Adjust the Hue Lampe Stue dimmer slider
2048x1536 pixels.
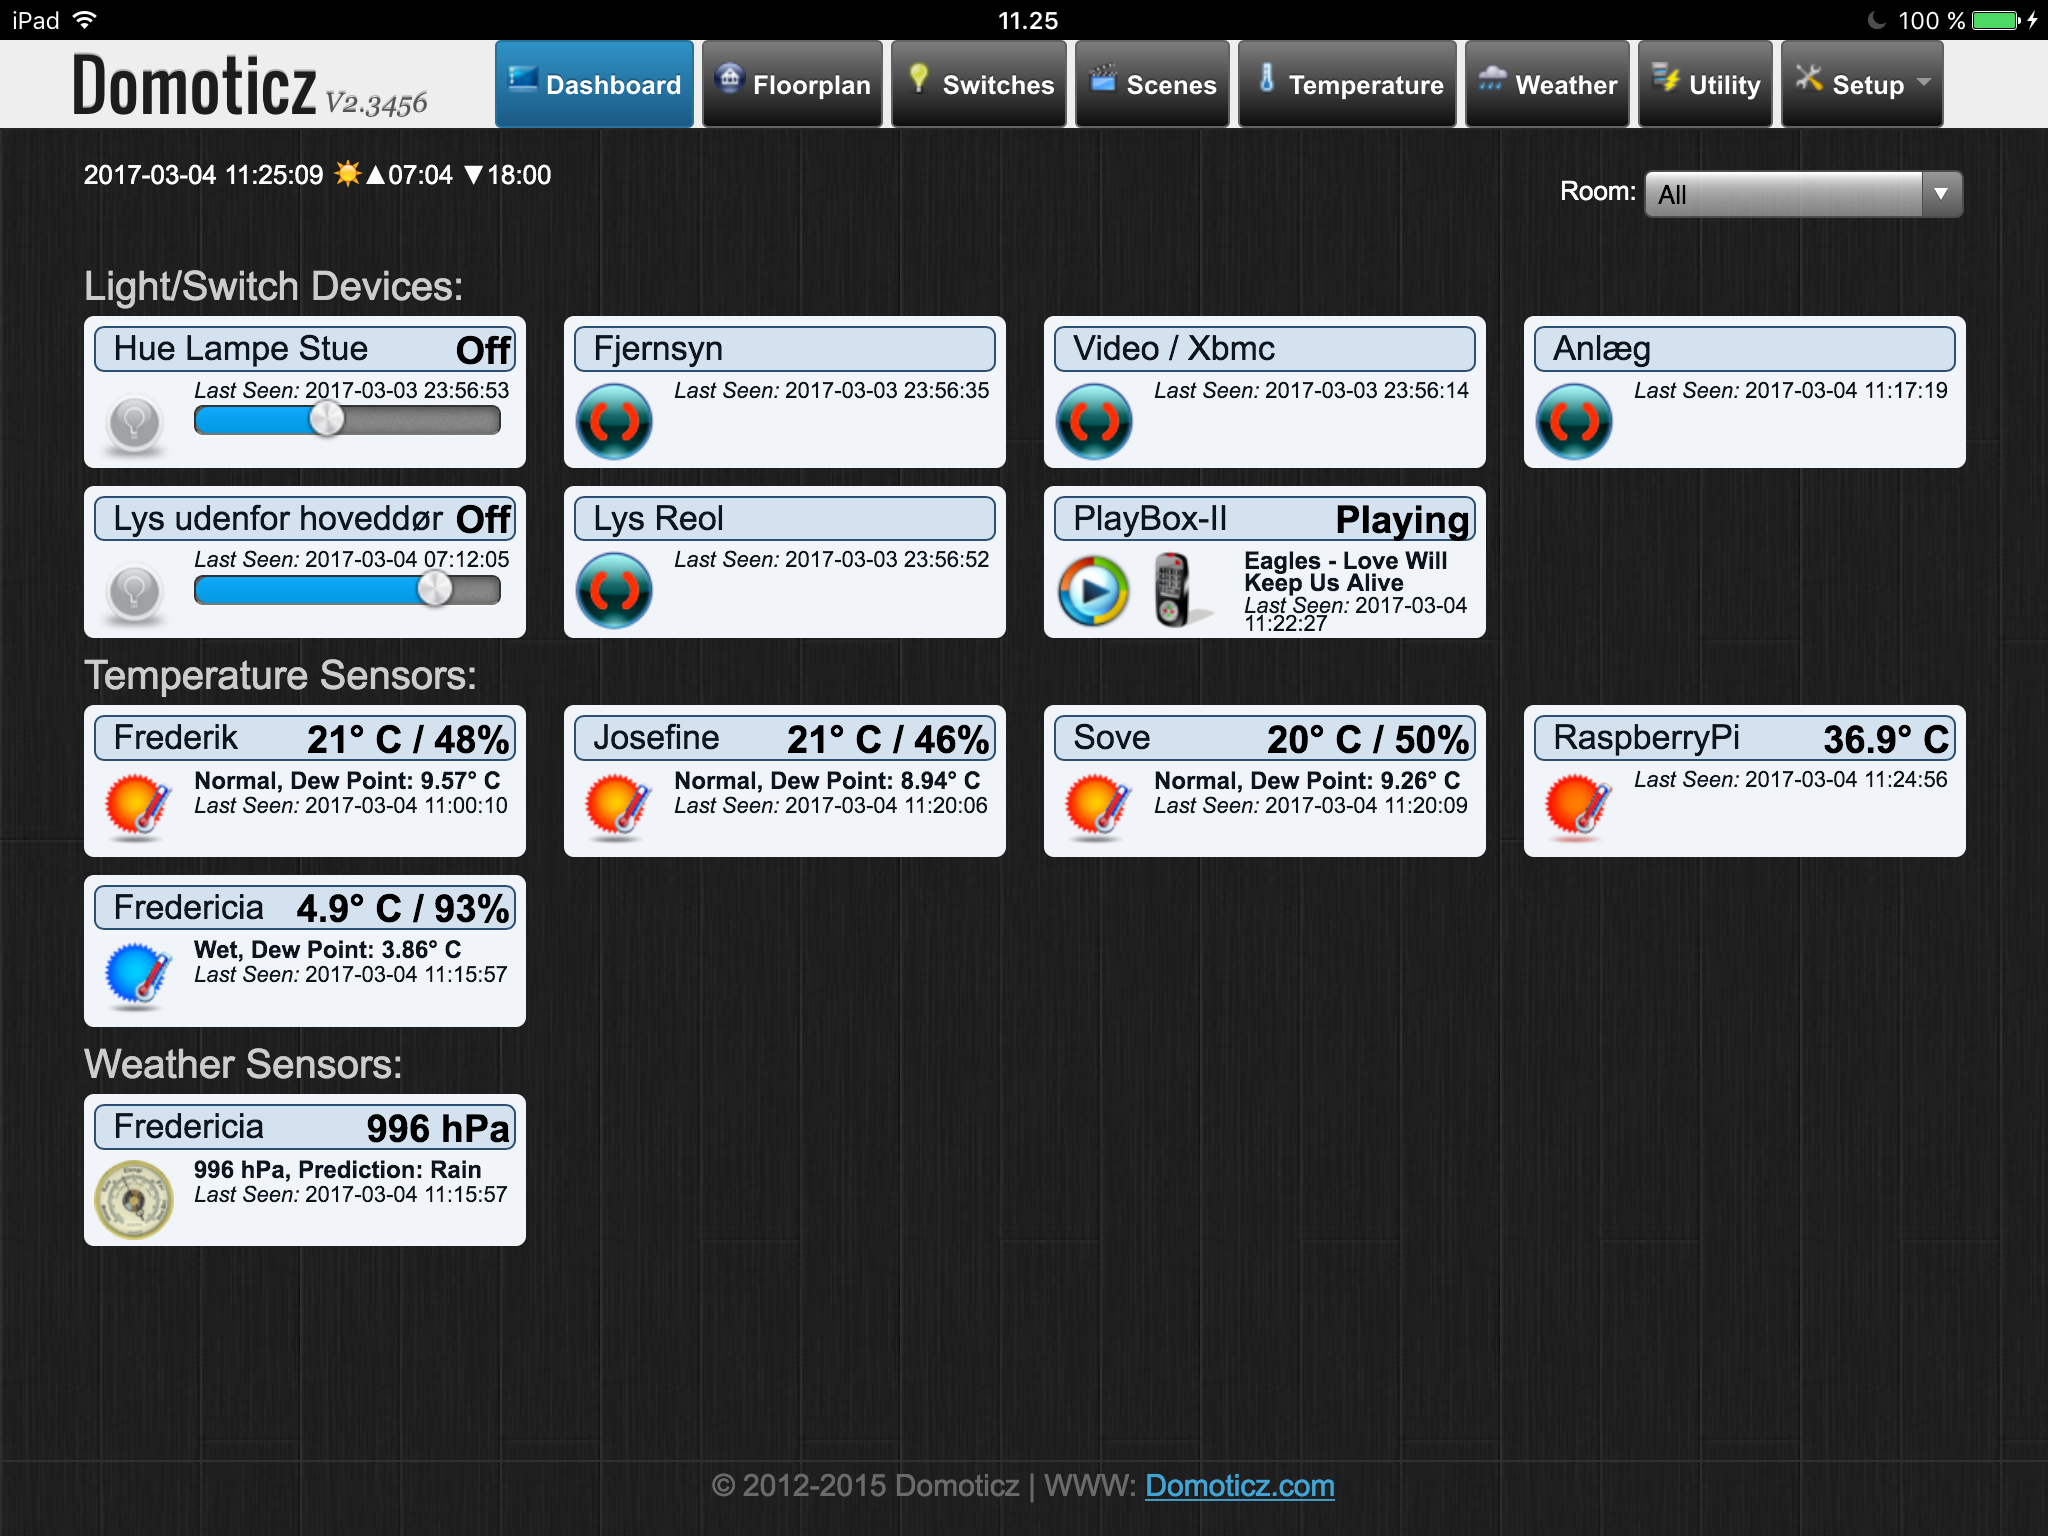[347, 420]
